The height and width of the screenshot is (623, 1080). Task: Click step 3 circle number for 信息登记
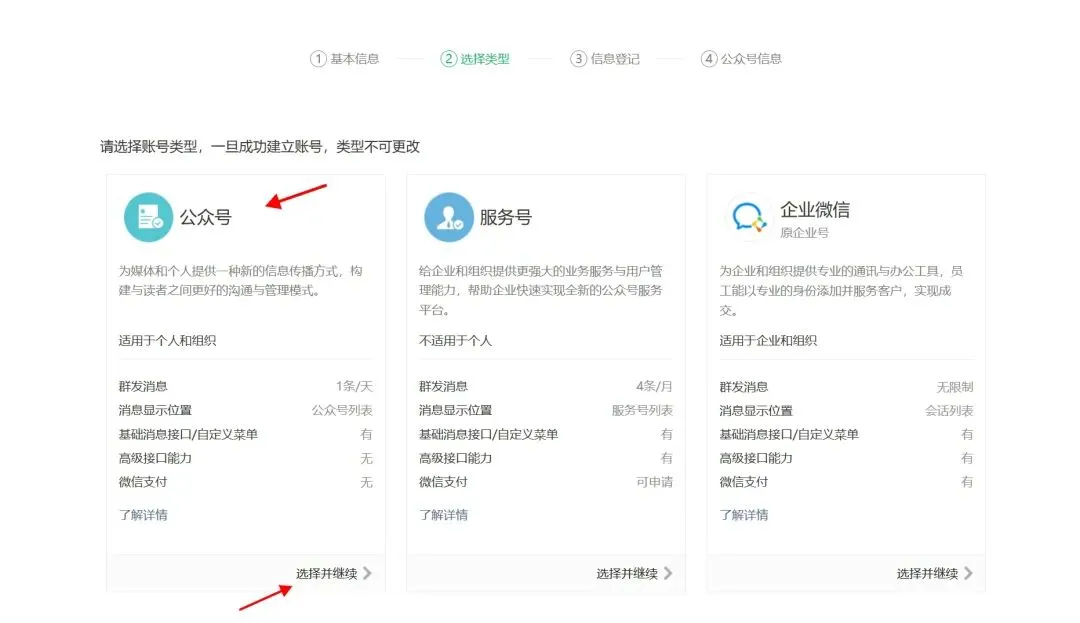pos(579,59)
